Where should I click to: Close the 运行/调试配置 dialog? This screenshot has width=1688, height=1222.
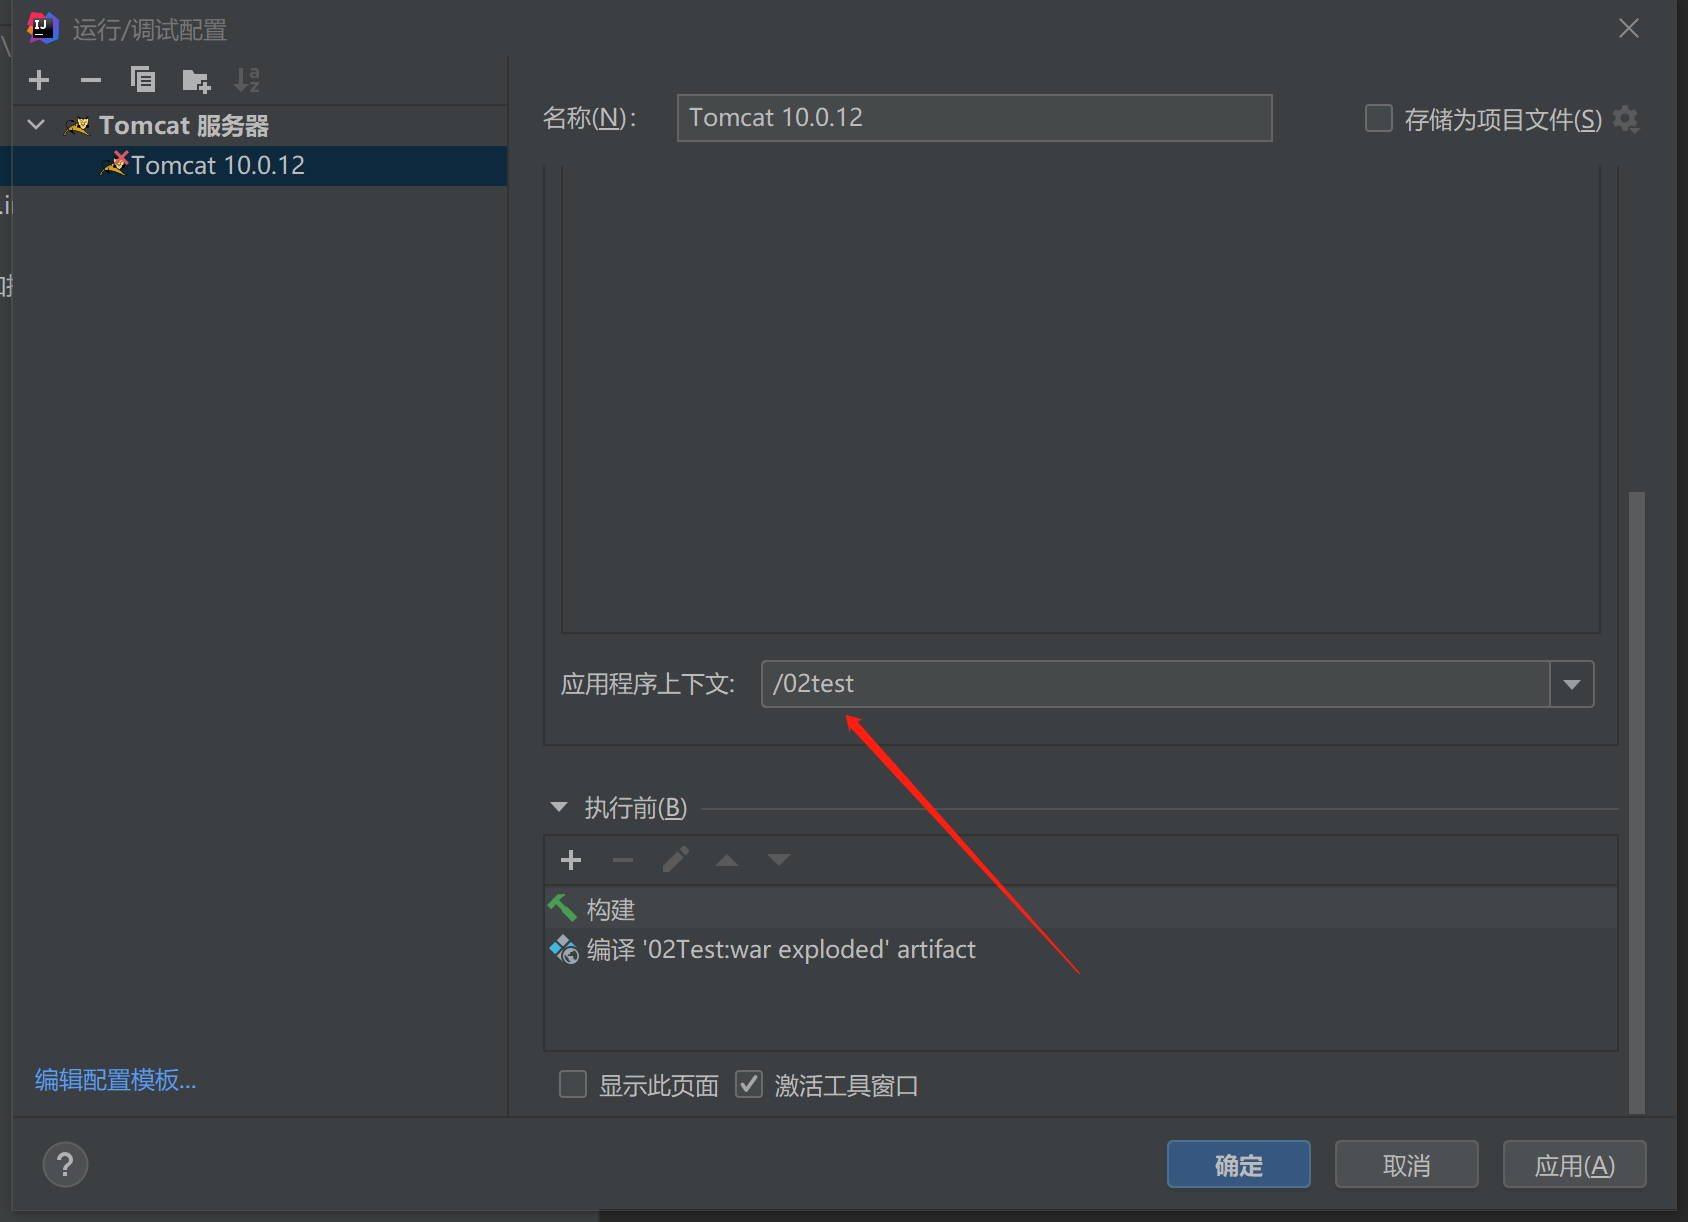[x=1629, y=28]
